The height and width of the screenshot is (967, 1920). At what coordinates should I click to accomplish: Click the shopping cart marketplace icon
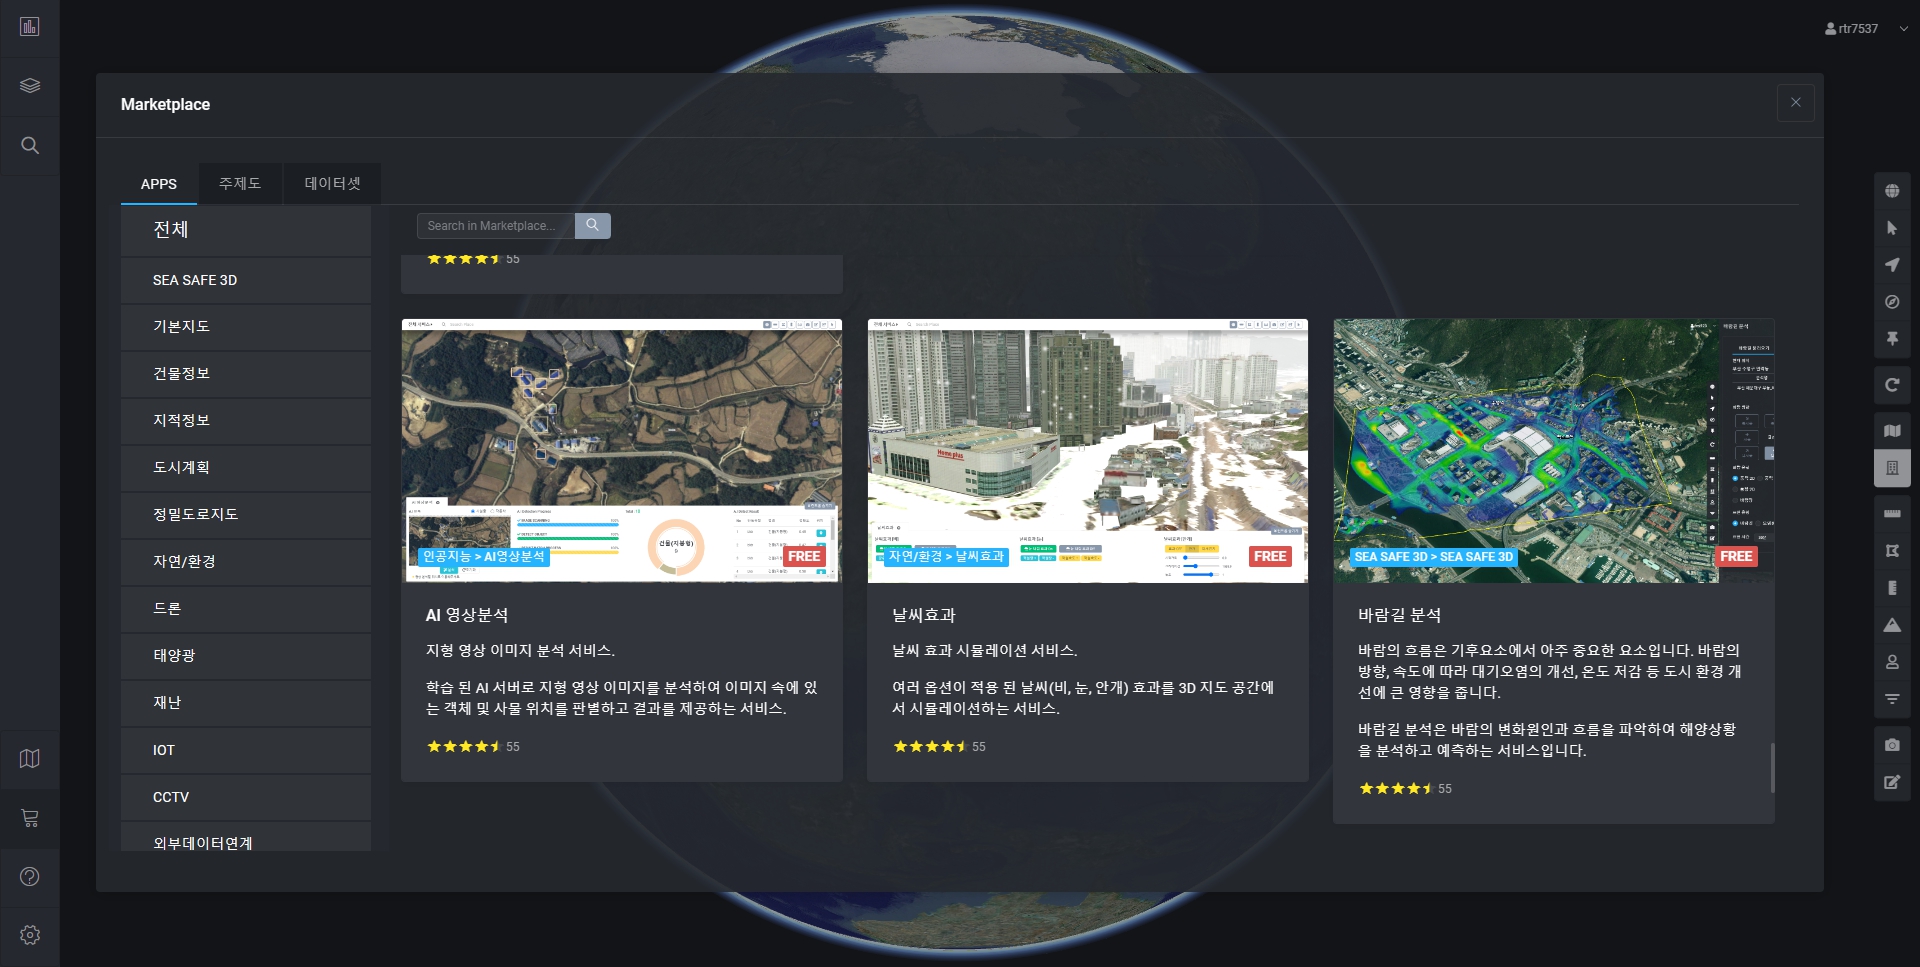click(30, 818)
